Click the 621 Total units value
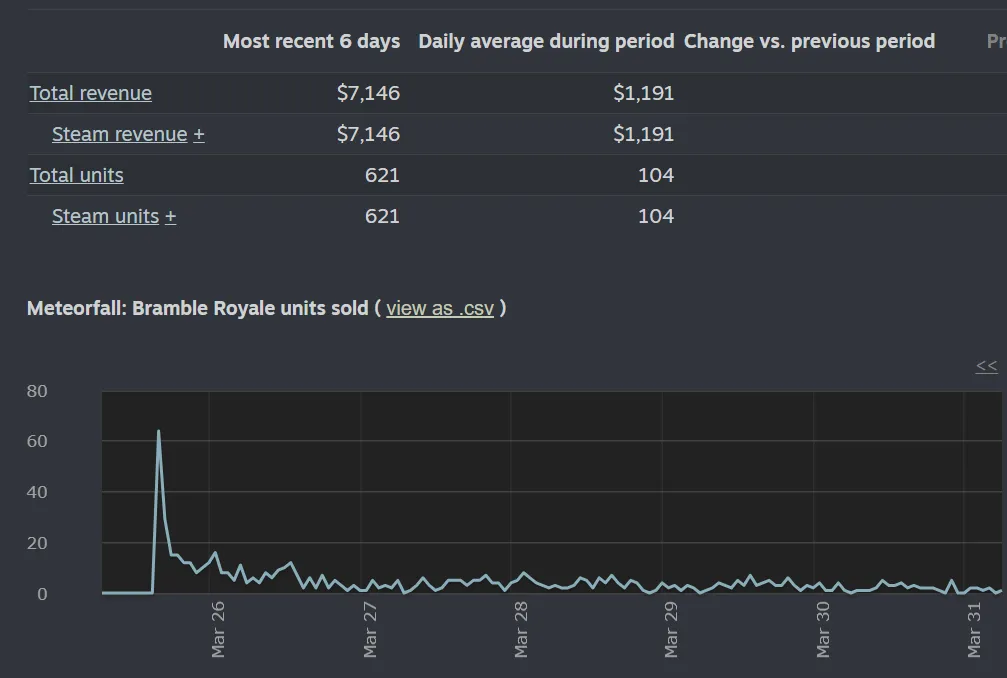Viewport: 1007px width, 678px height. [x=382, y=175]
